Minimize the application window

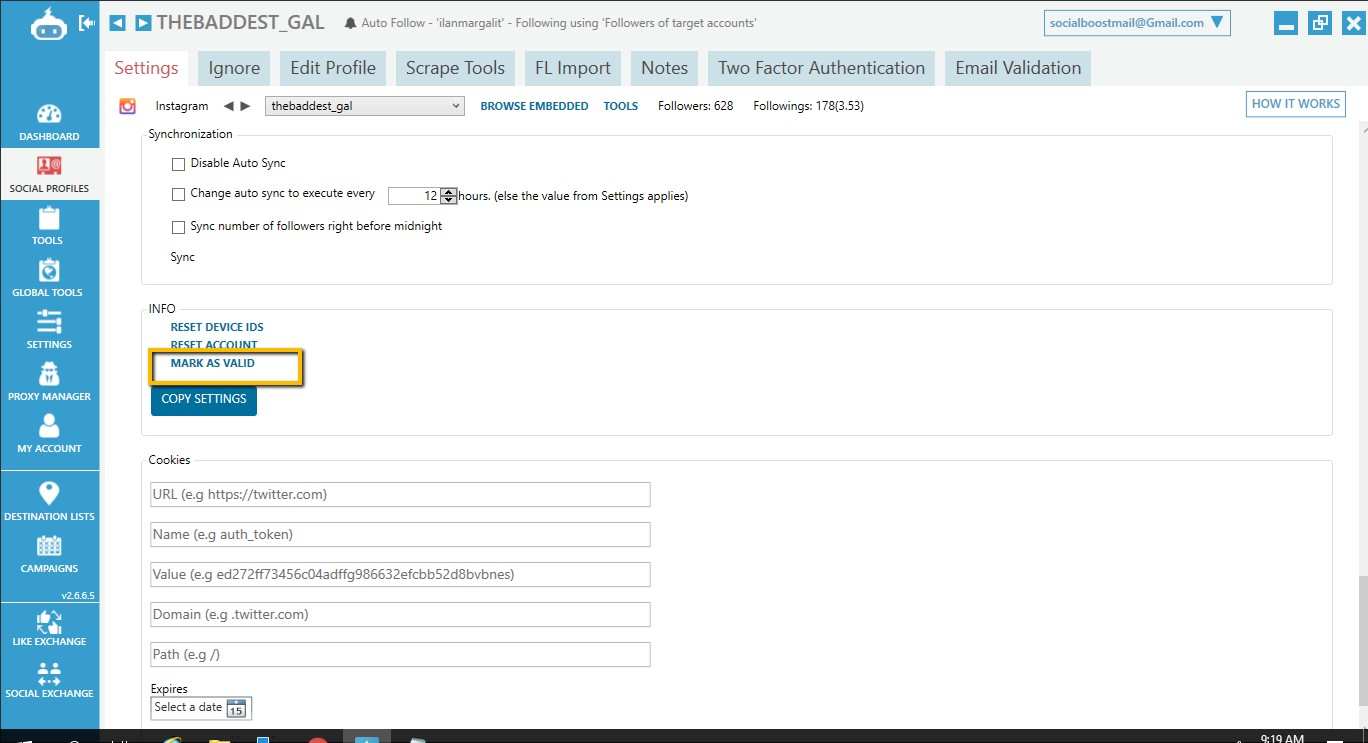coord(1287,23)
